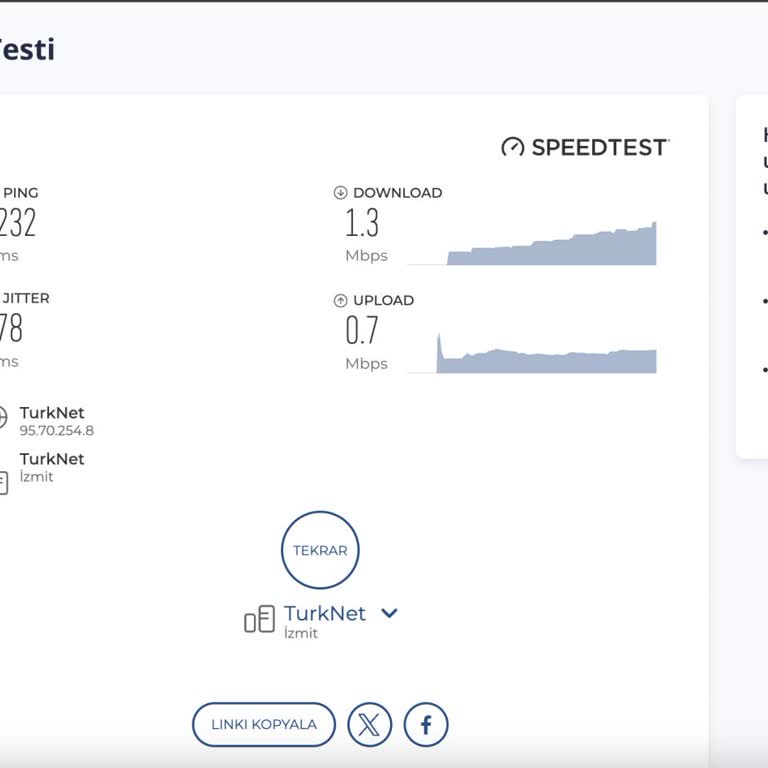Click the globe icon beside TurkNet IP
768x768 pixels.
click(2, 417)
